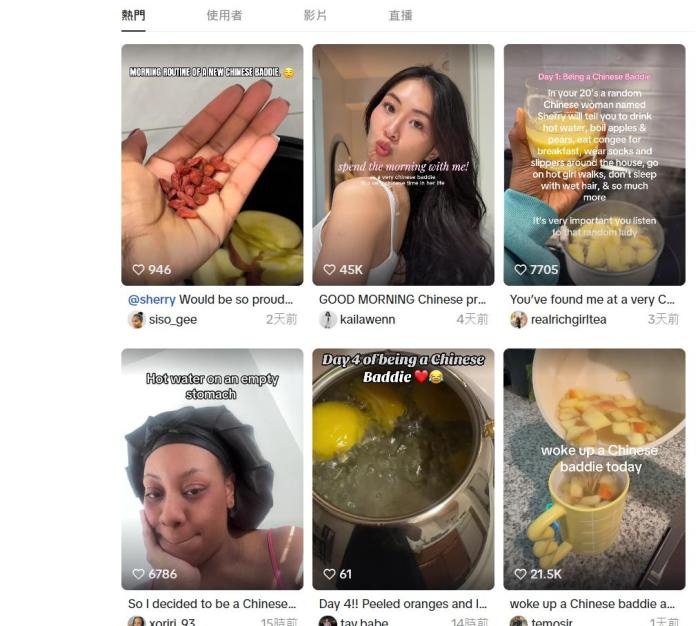Click the heart icon showing 946 likes
This screenshot has width=700, height=626.
139,270
